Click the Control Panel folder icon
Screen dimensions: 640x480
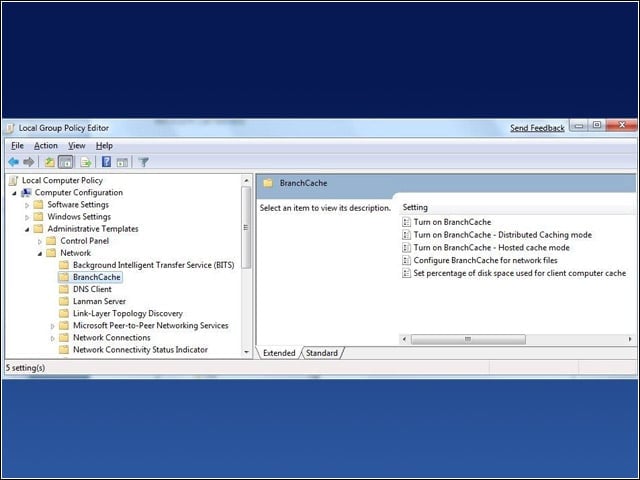point(51,241)
